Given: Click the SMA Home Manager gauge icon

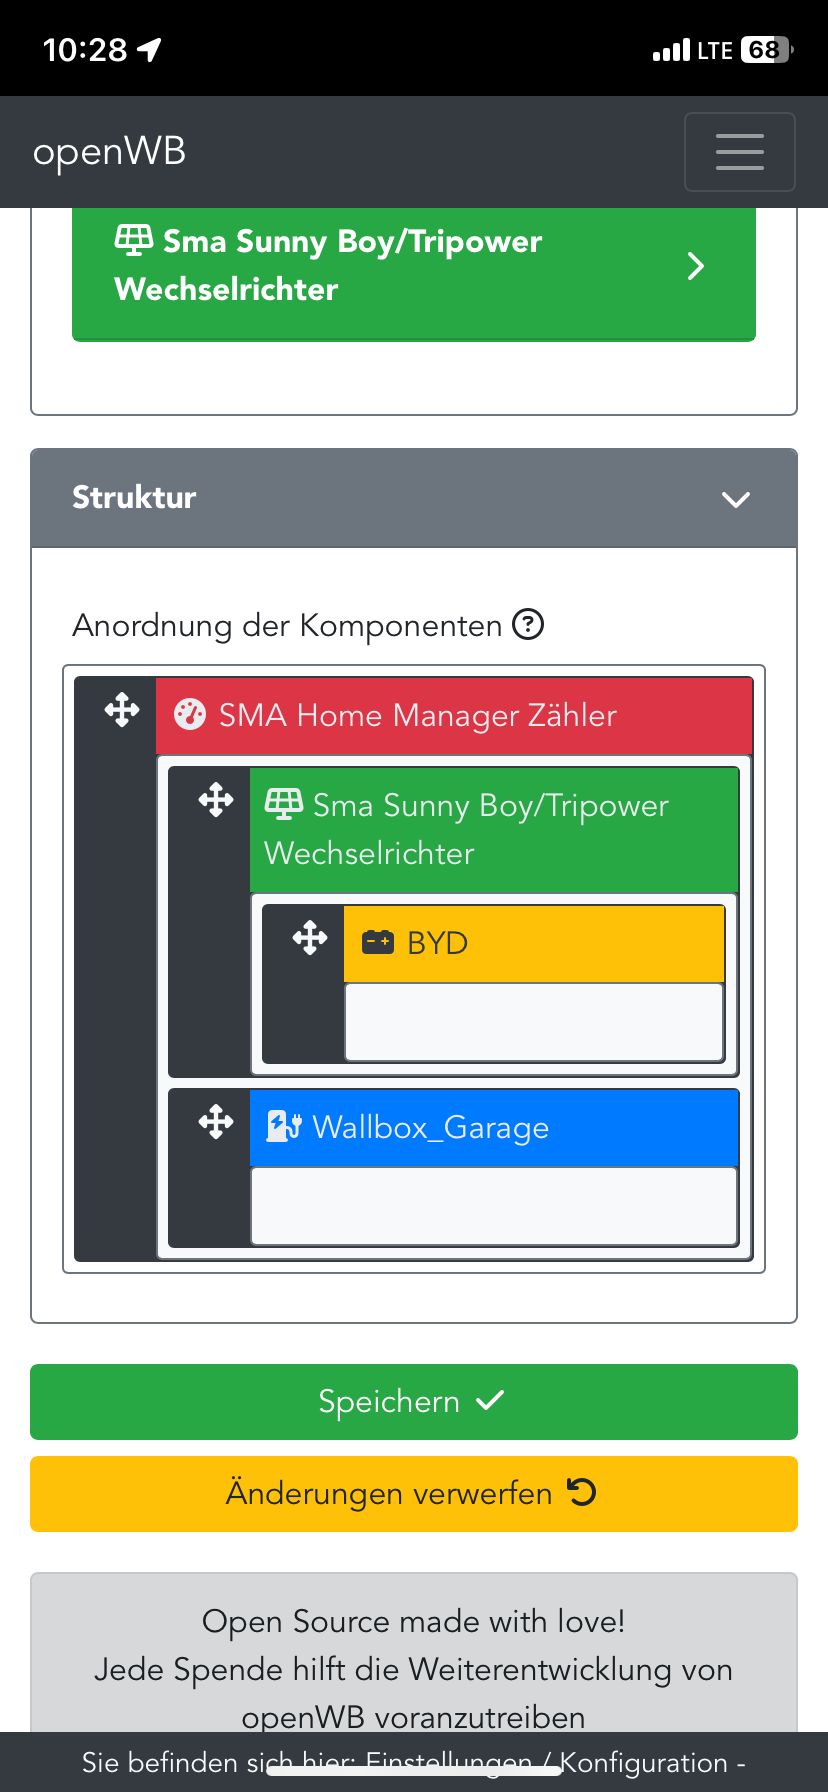Looking at the screenshot, I should coord(190,715).
